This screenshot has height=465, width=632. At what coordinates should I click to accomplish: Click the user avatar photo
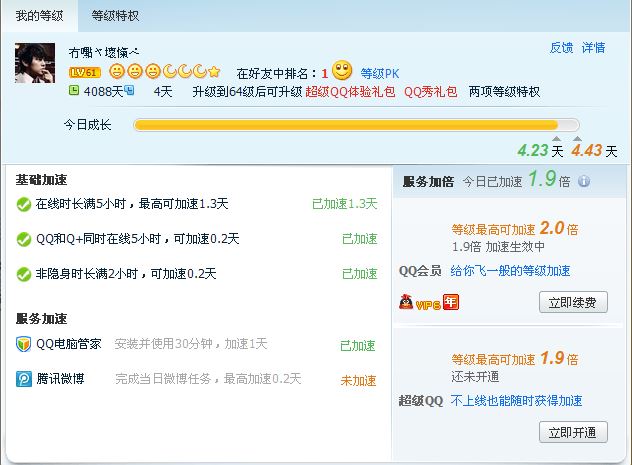point(35,63)
